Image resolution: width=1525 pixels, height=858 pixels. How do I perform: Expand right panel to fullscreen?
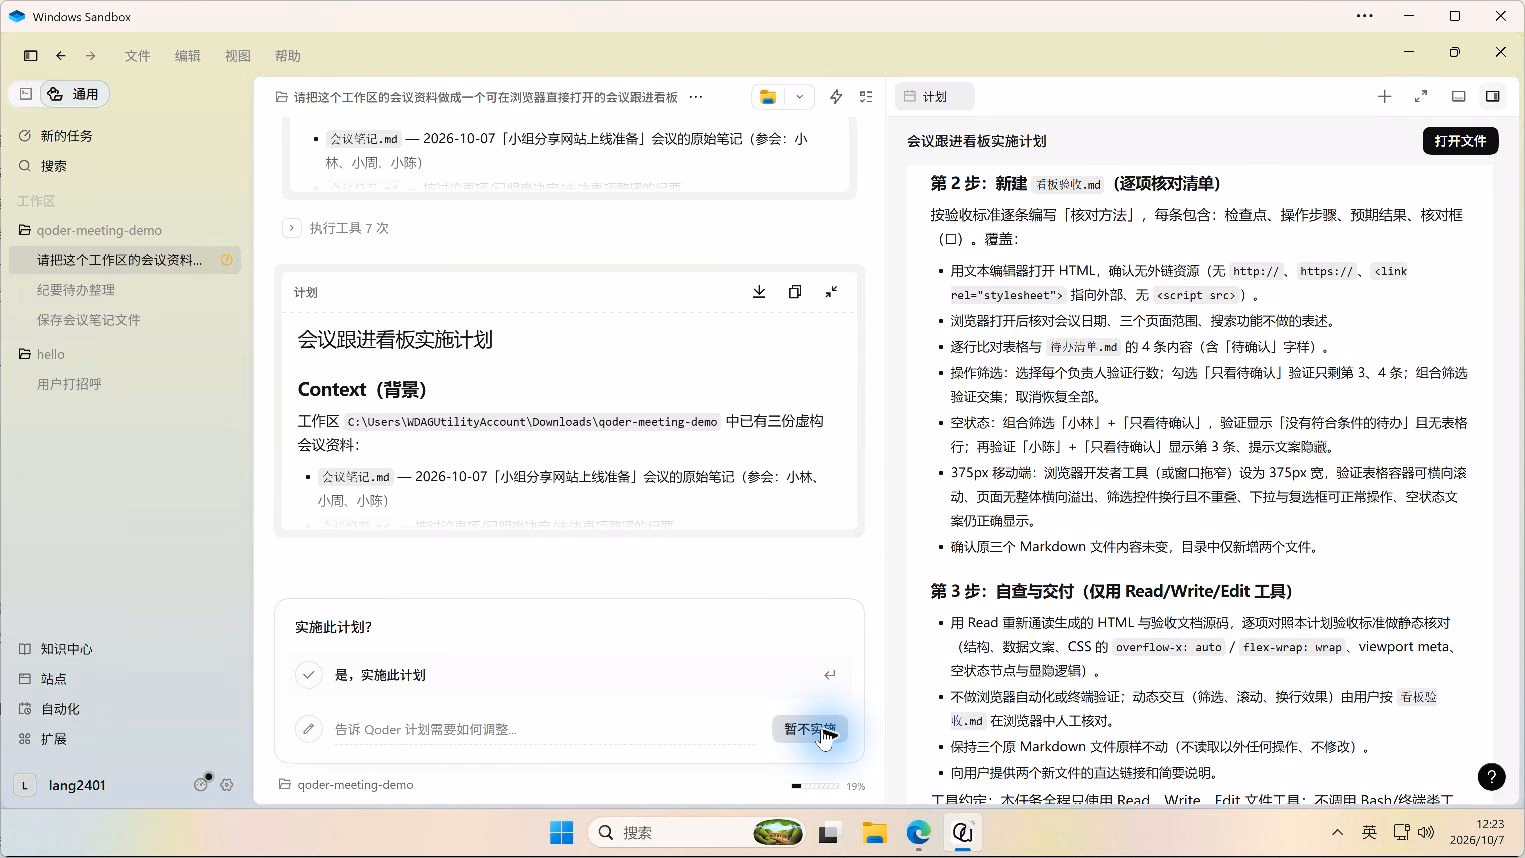point(1421,97)
